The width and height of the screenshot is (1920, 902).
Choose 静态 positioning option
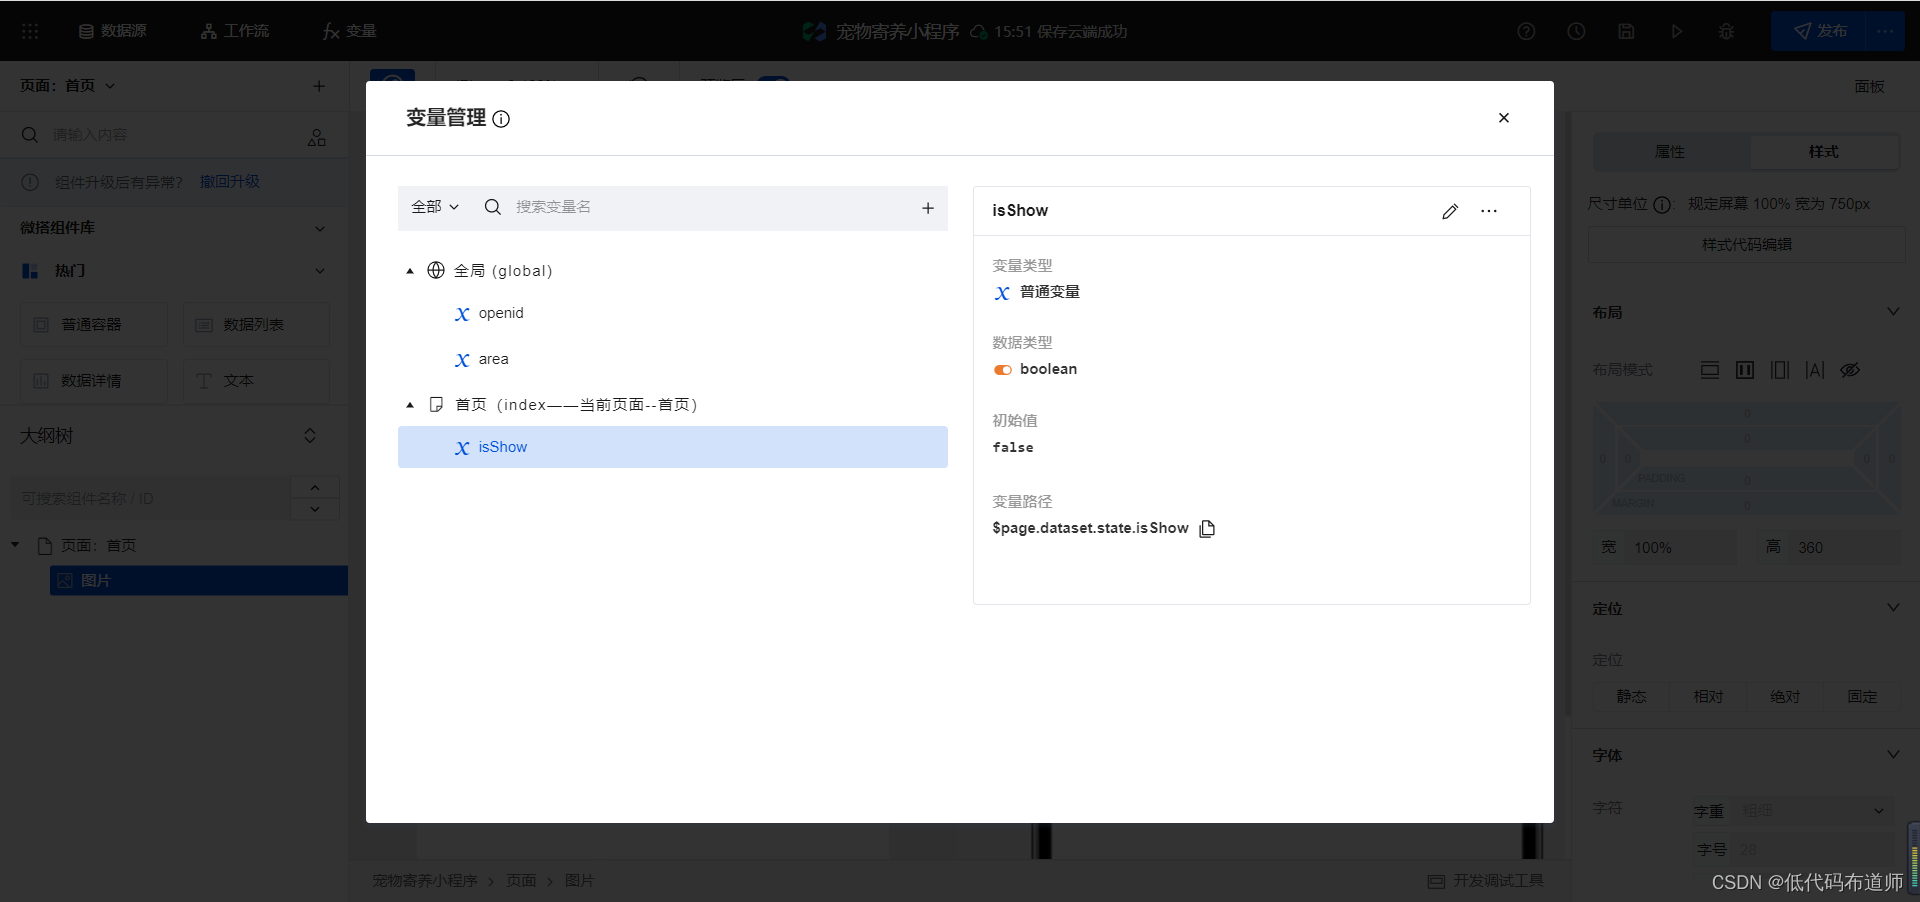[1631, 696]
